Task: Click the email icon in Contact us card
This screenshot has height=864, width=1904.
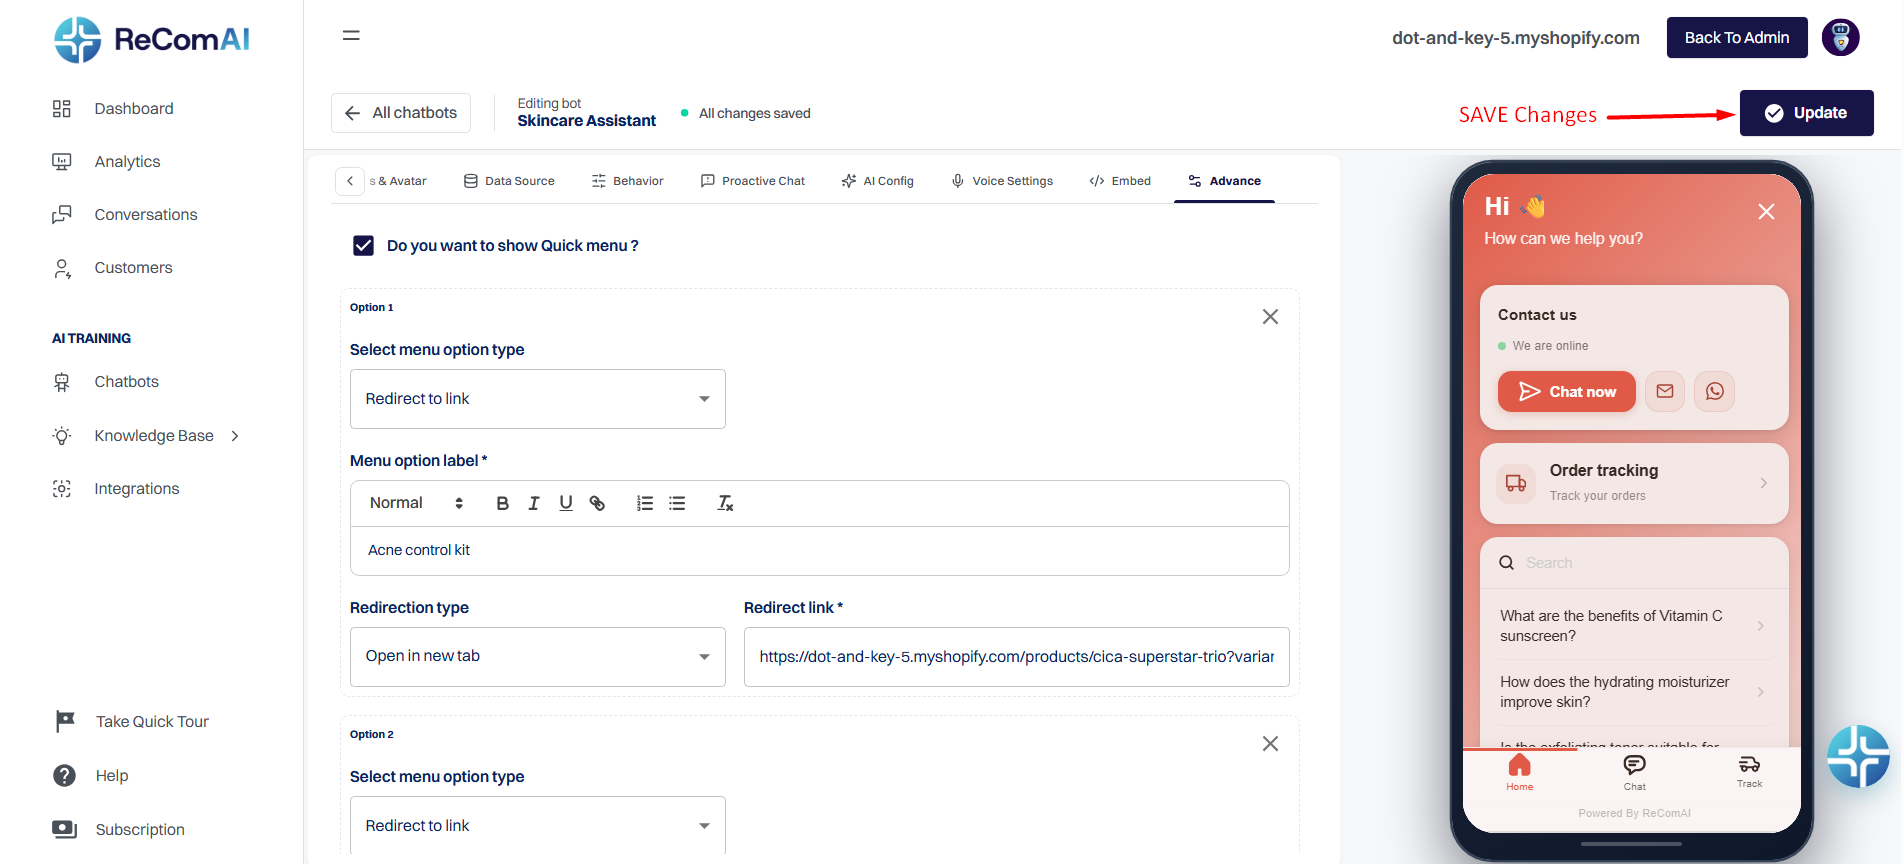Action: [x=1665, y=391]
